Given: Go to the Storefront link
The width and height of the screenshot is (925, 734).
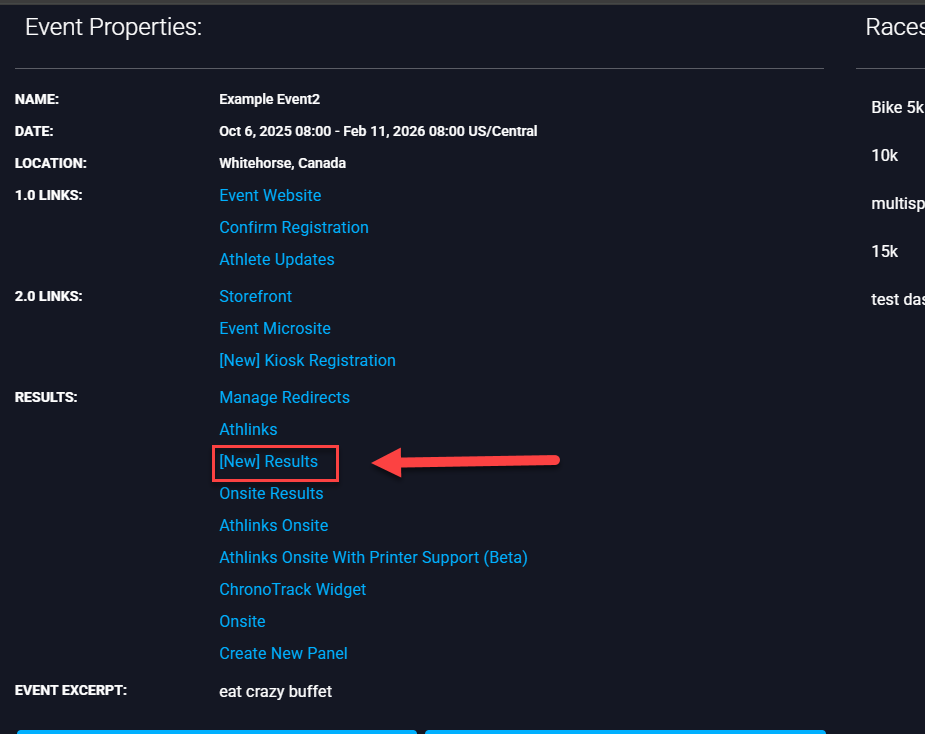Looking at the screenshot, I should 256,297.
